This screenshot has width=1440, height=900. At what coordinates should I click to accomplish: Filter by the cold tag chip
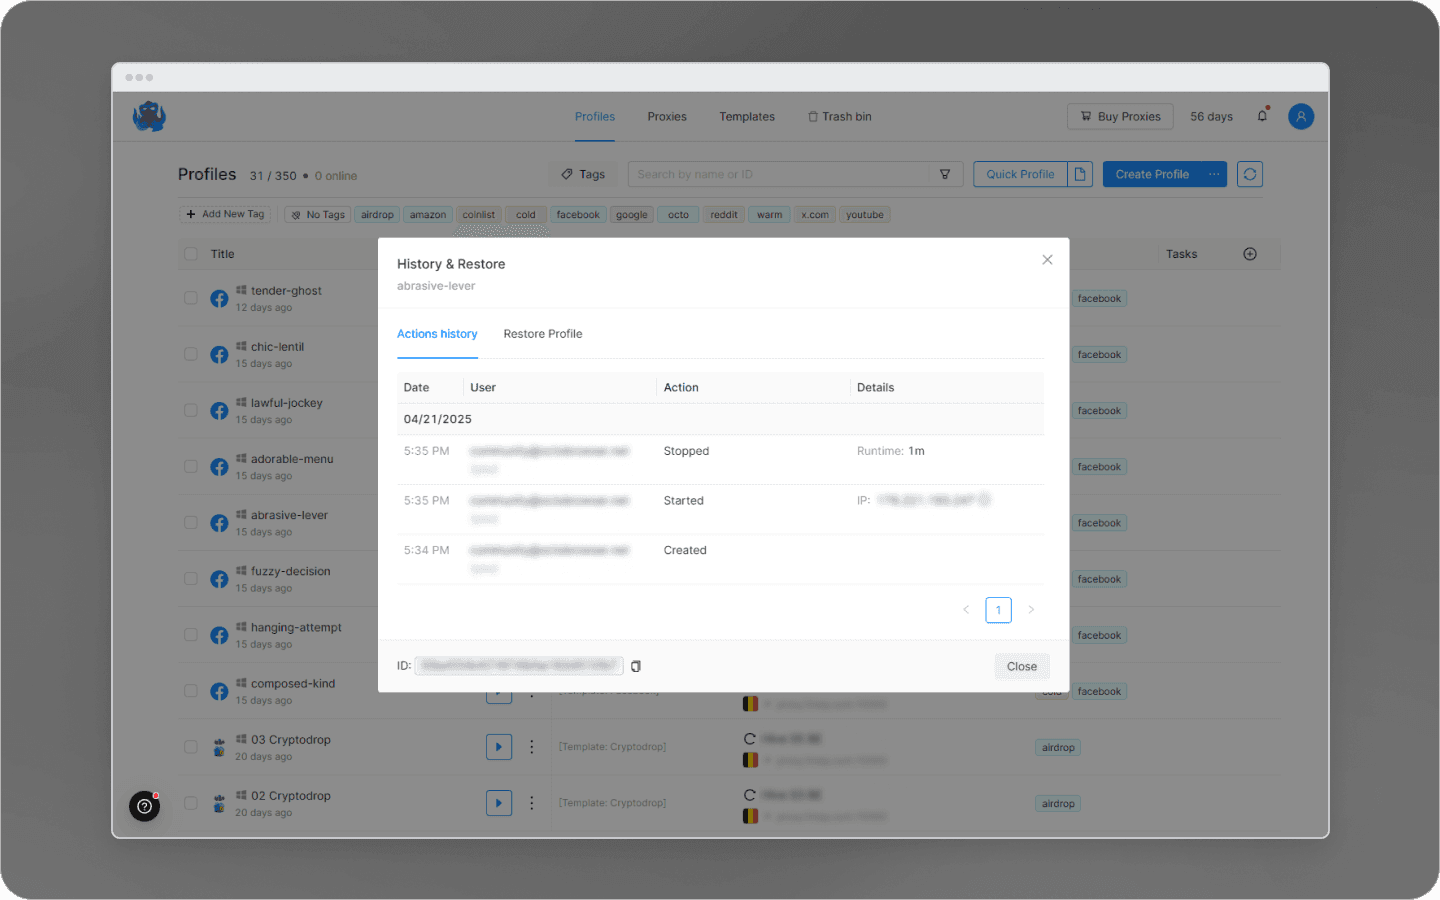pos(526,215)
